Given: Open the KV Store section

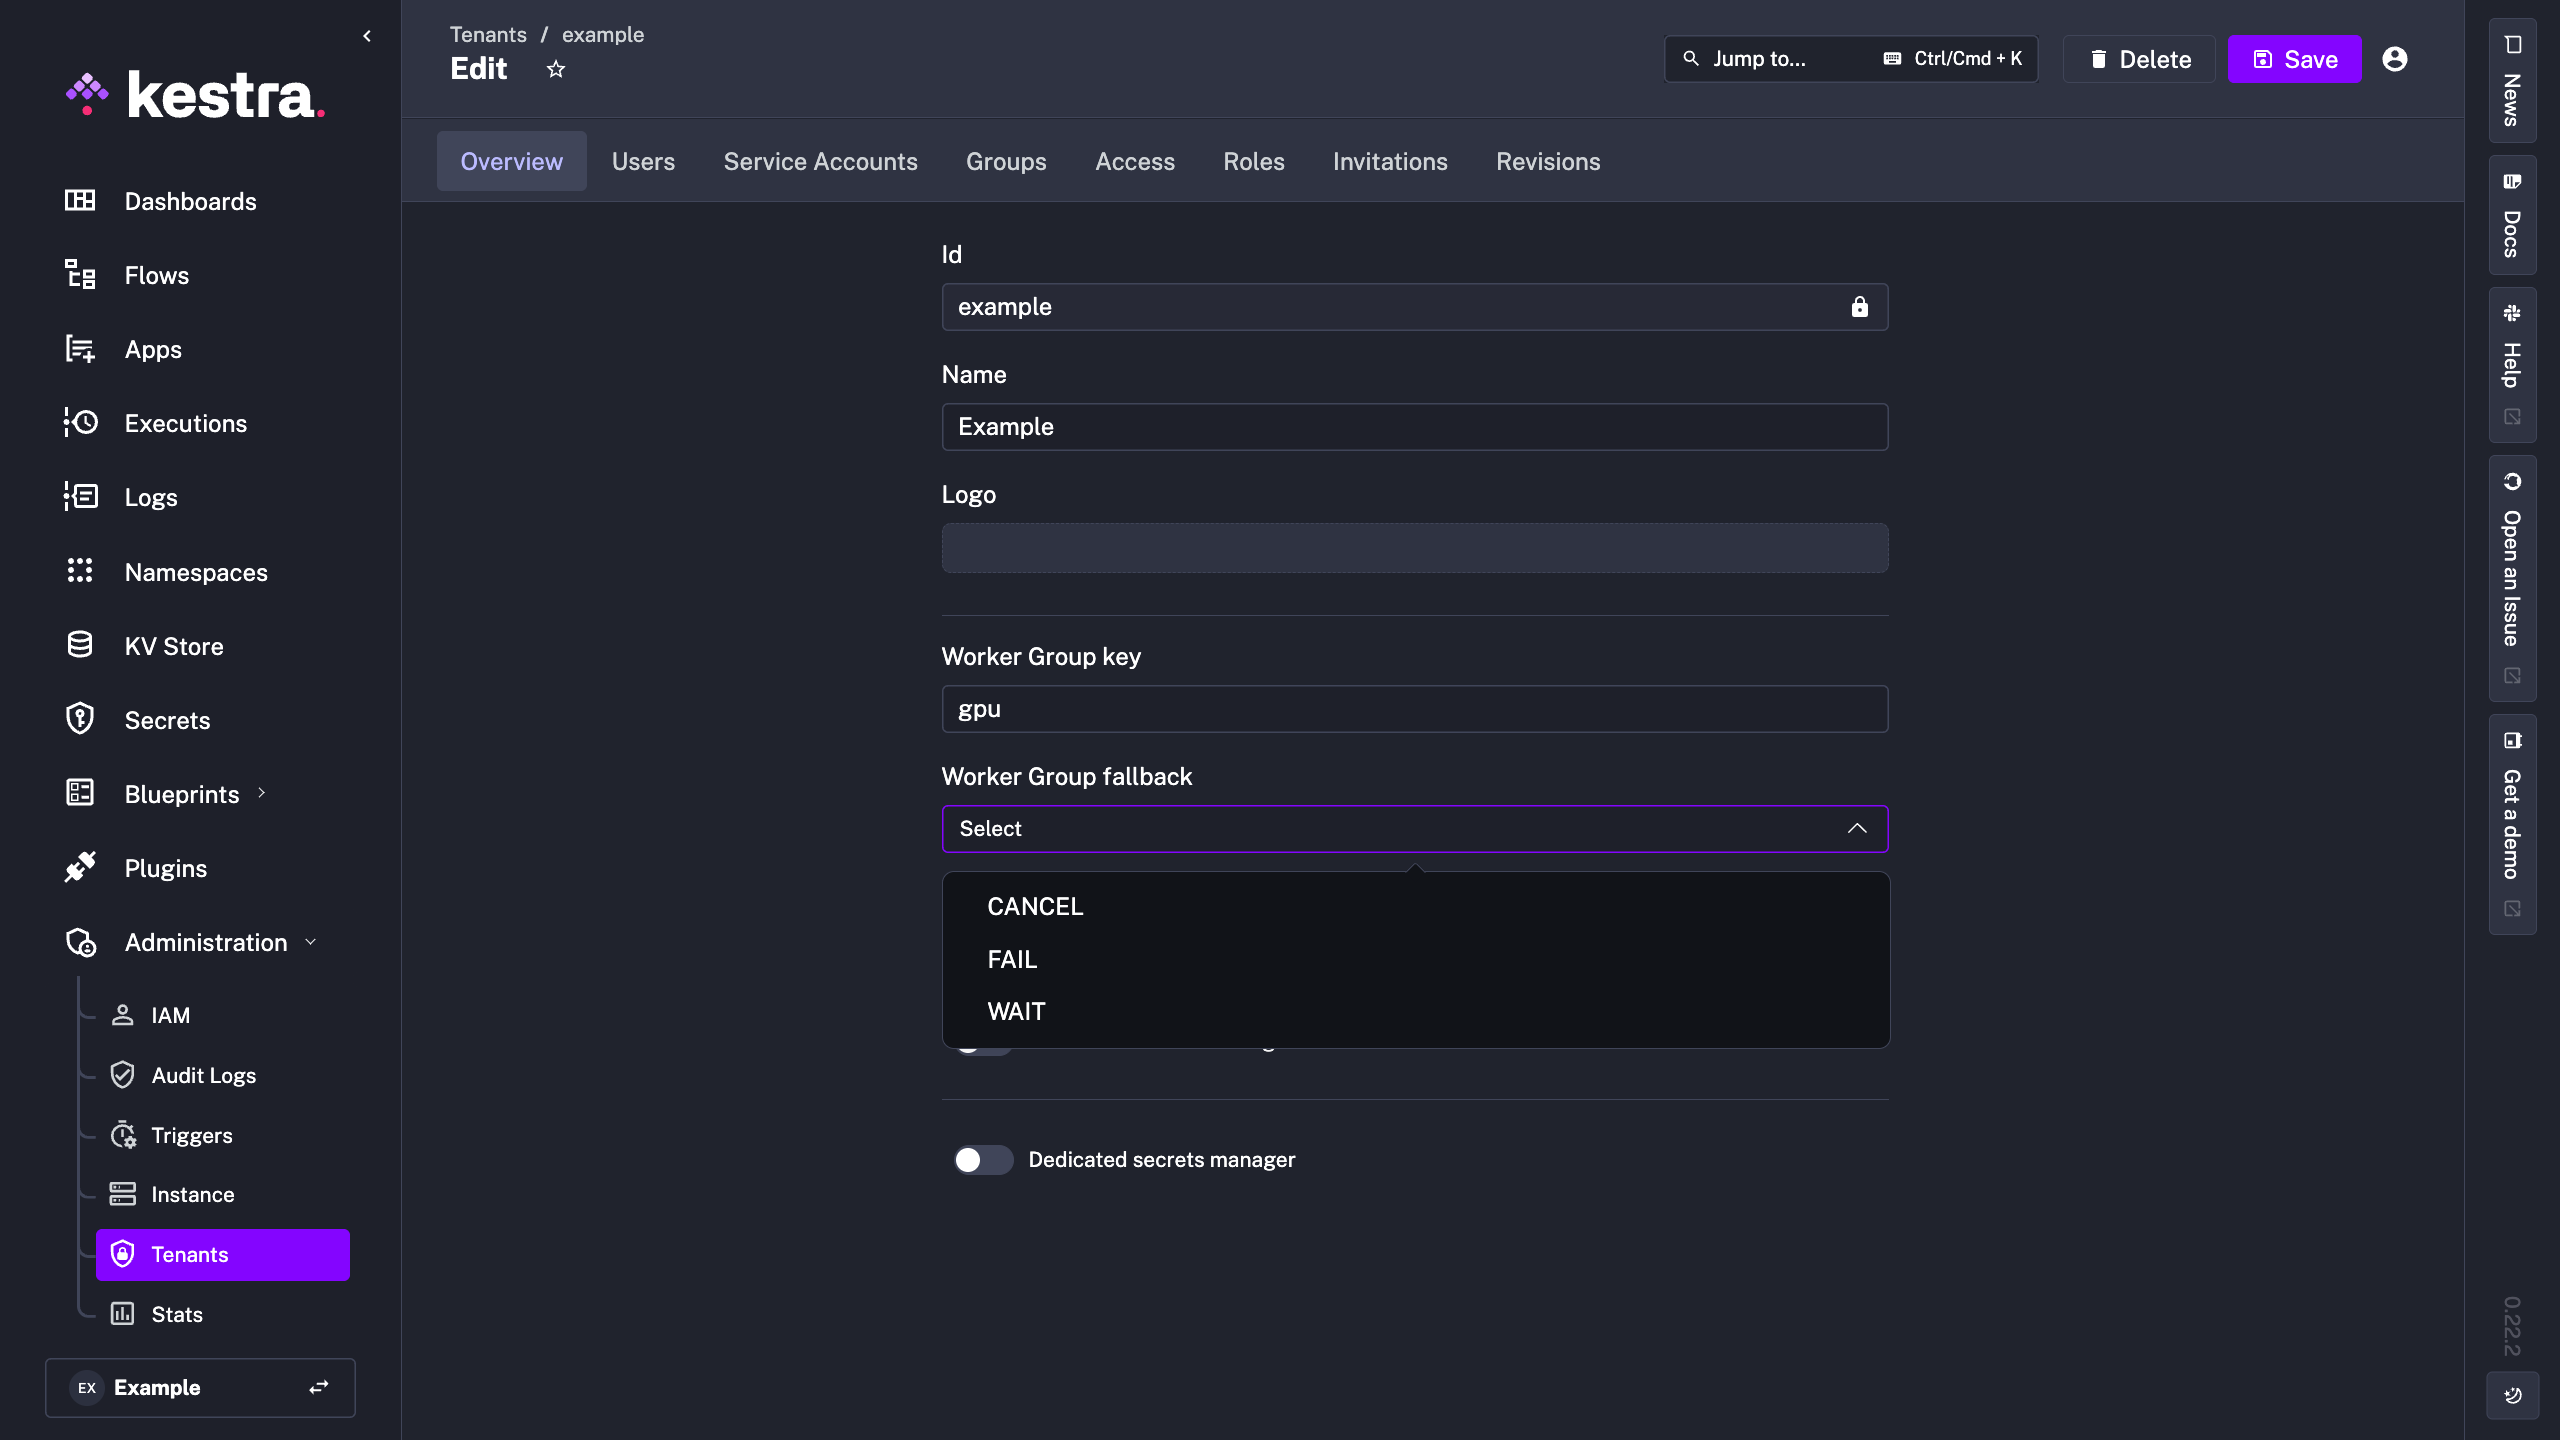Looking at the screenshot, I should (174, 645).
